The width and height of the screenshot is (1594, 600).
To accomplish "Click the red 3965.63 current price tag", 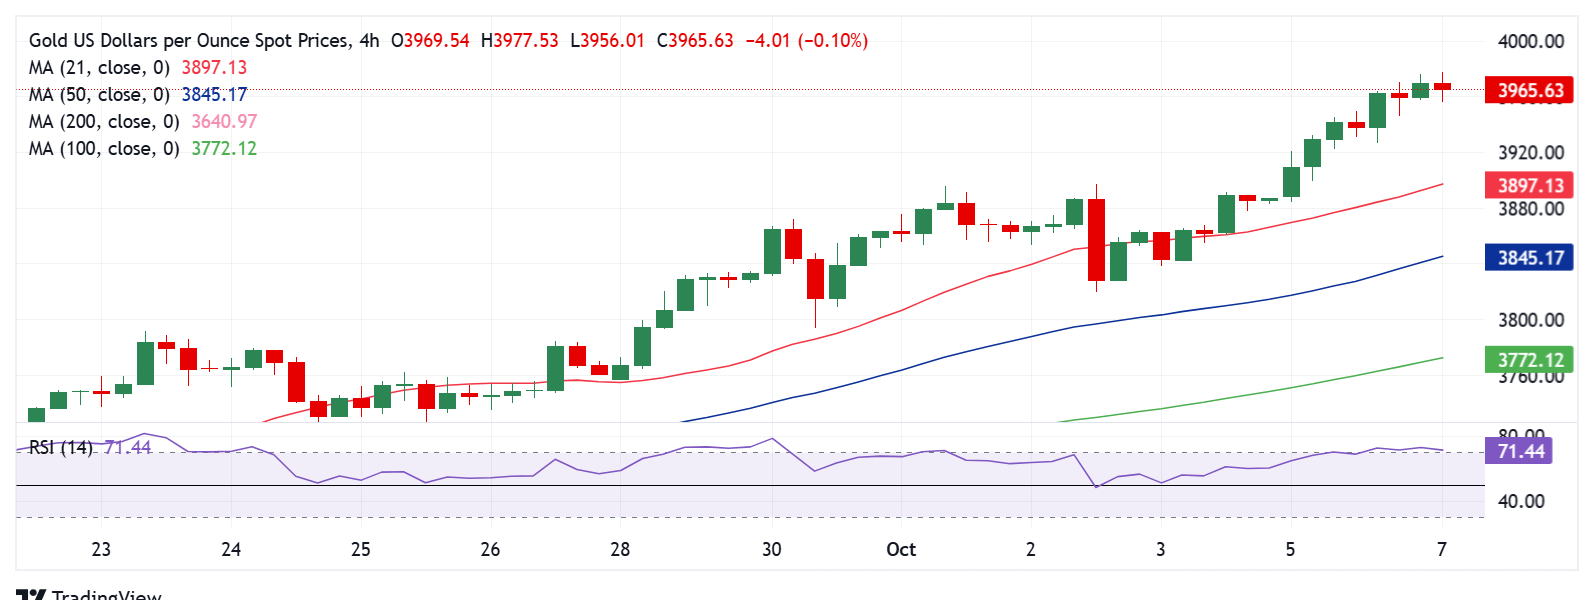I will pos(1529,90).
